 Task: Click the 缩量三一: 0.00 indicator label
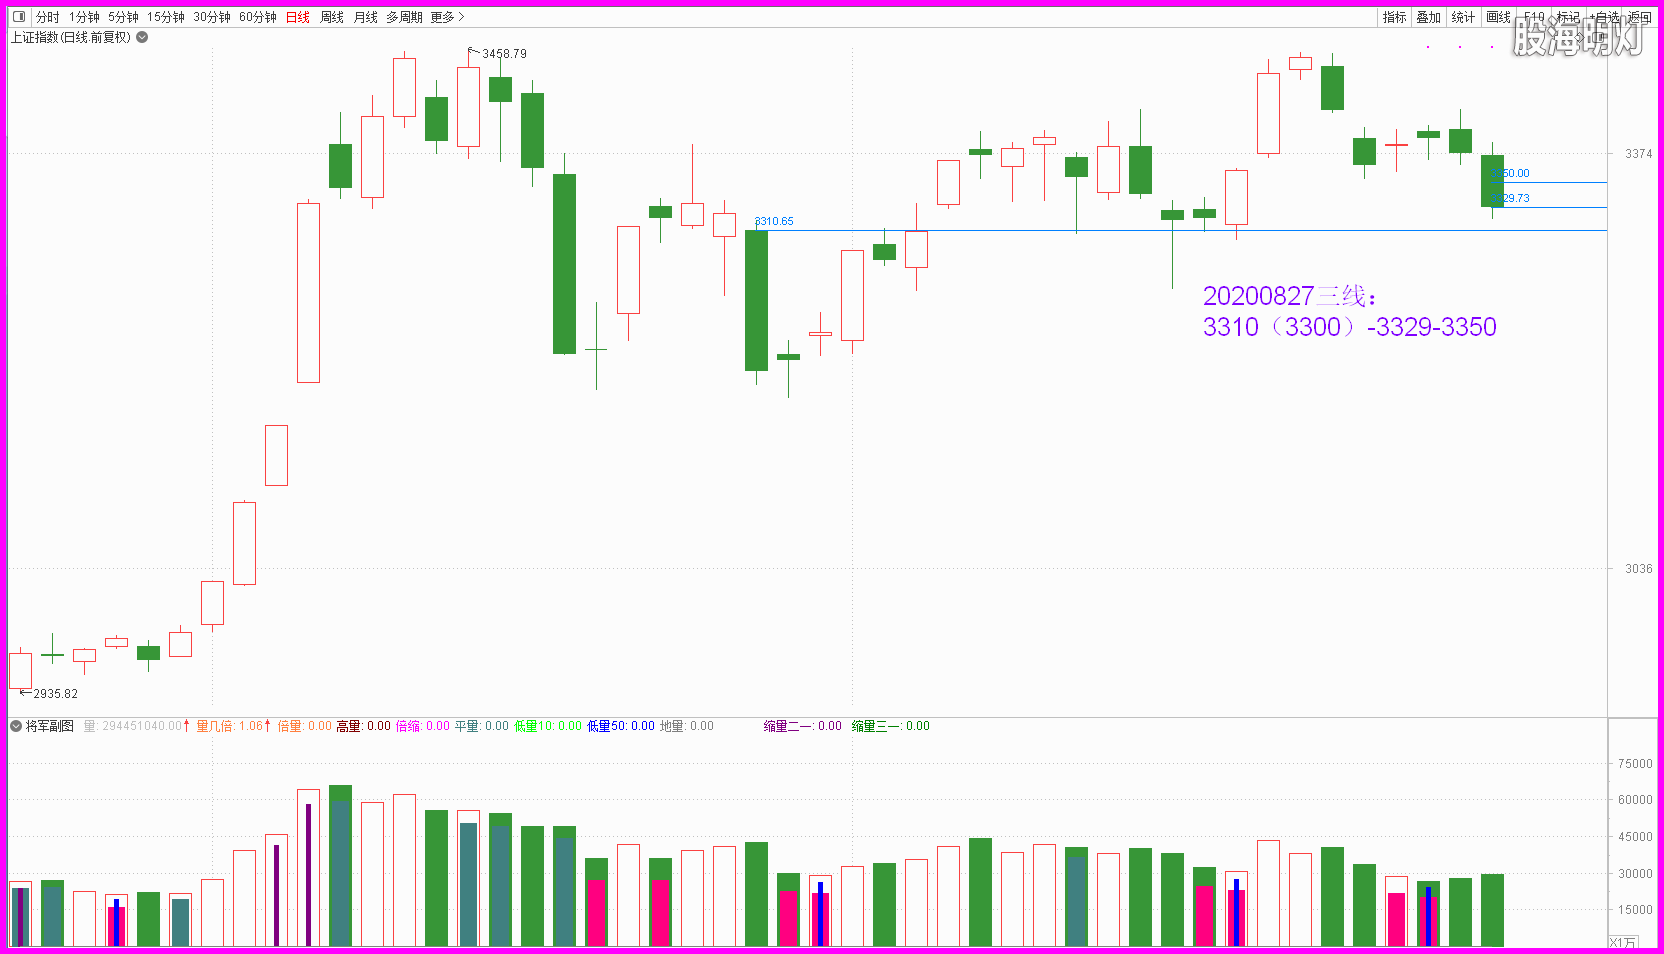point(891,726)
